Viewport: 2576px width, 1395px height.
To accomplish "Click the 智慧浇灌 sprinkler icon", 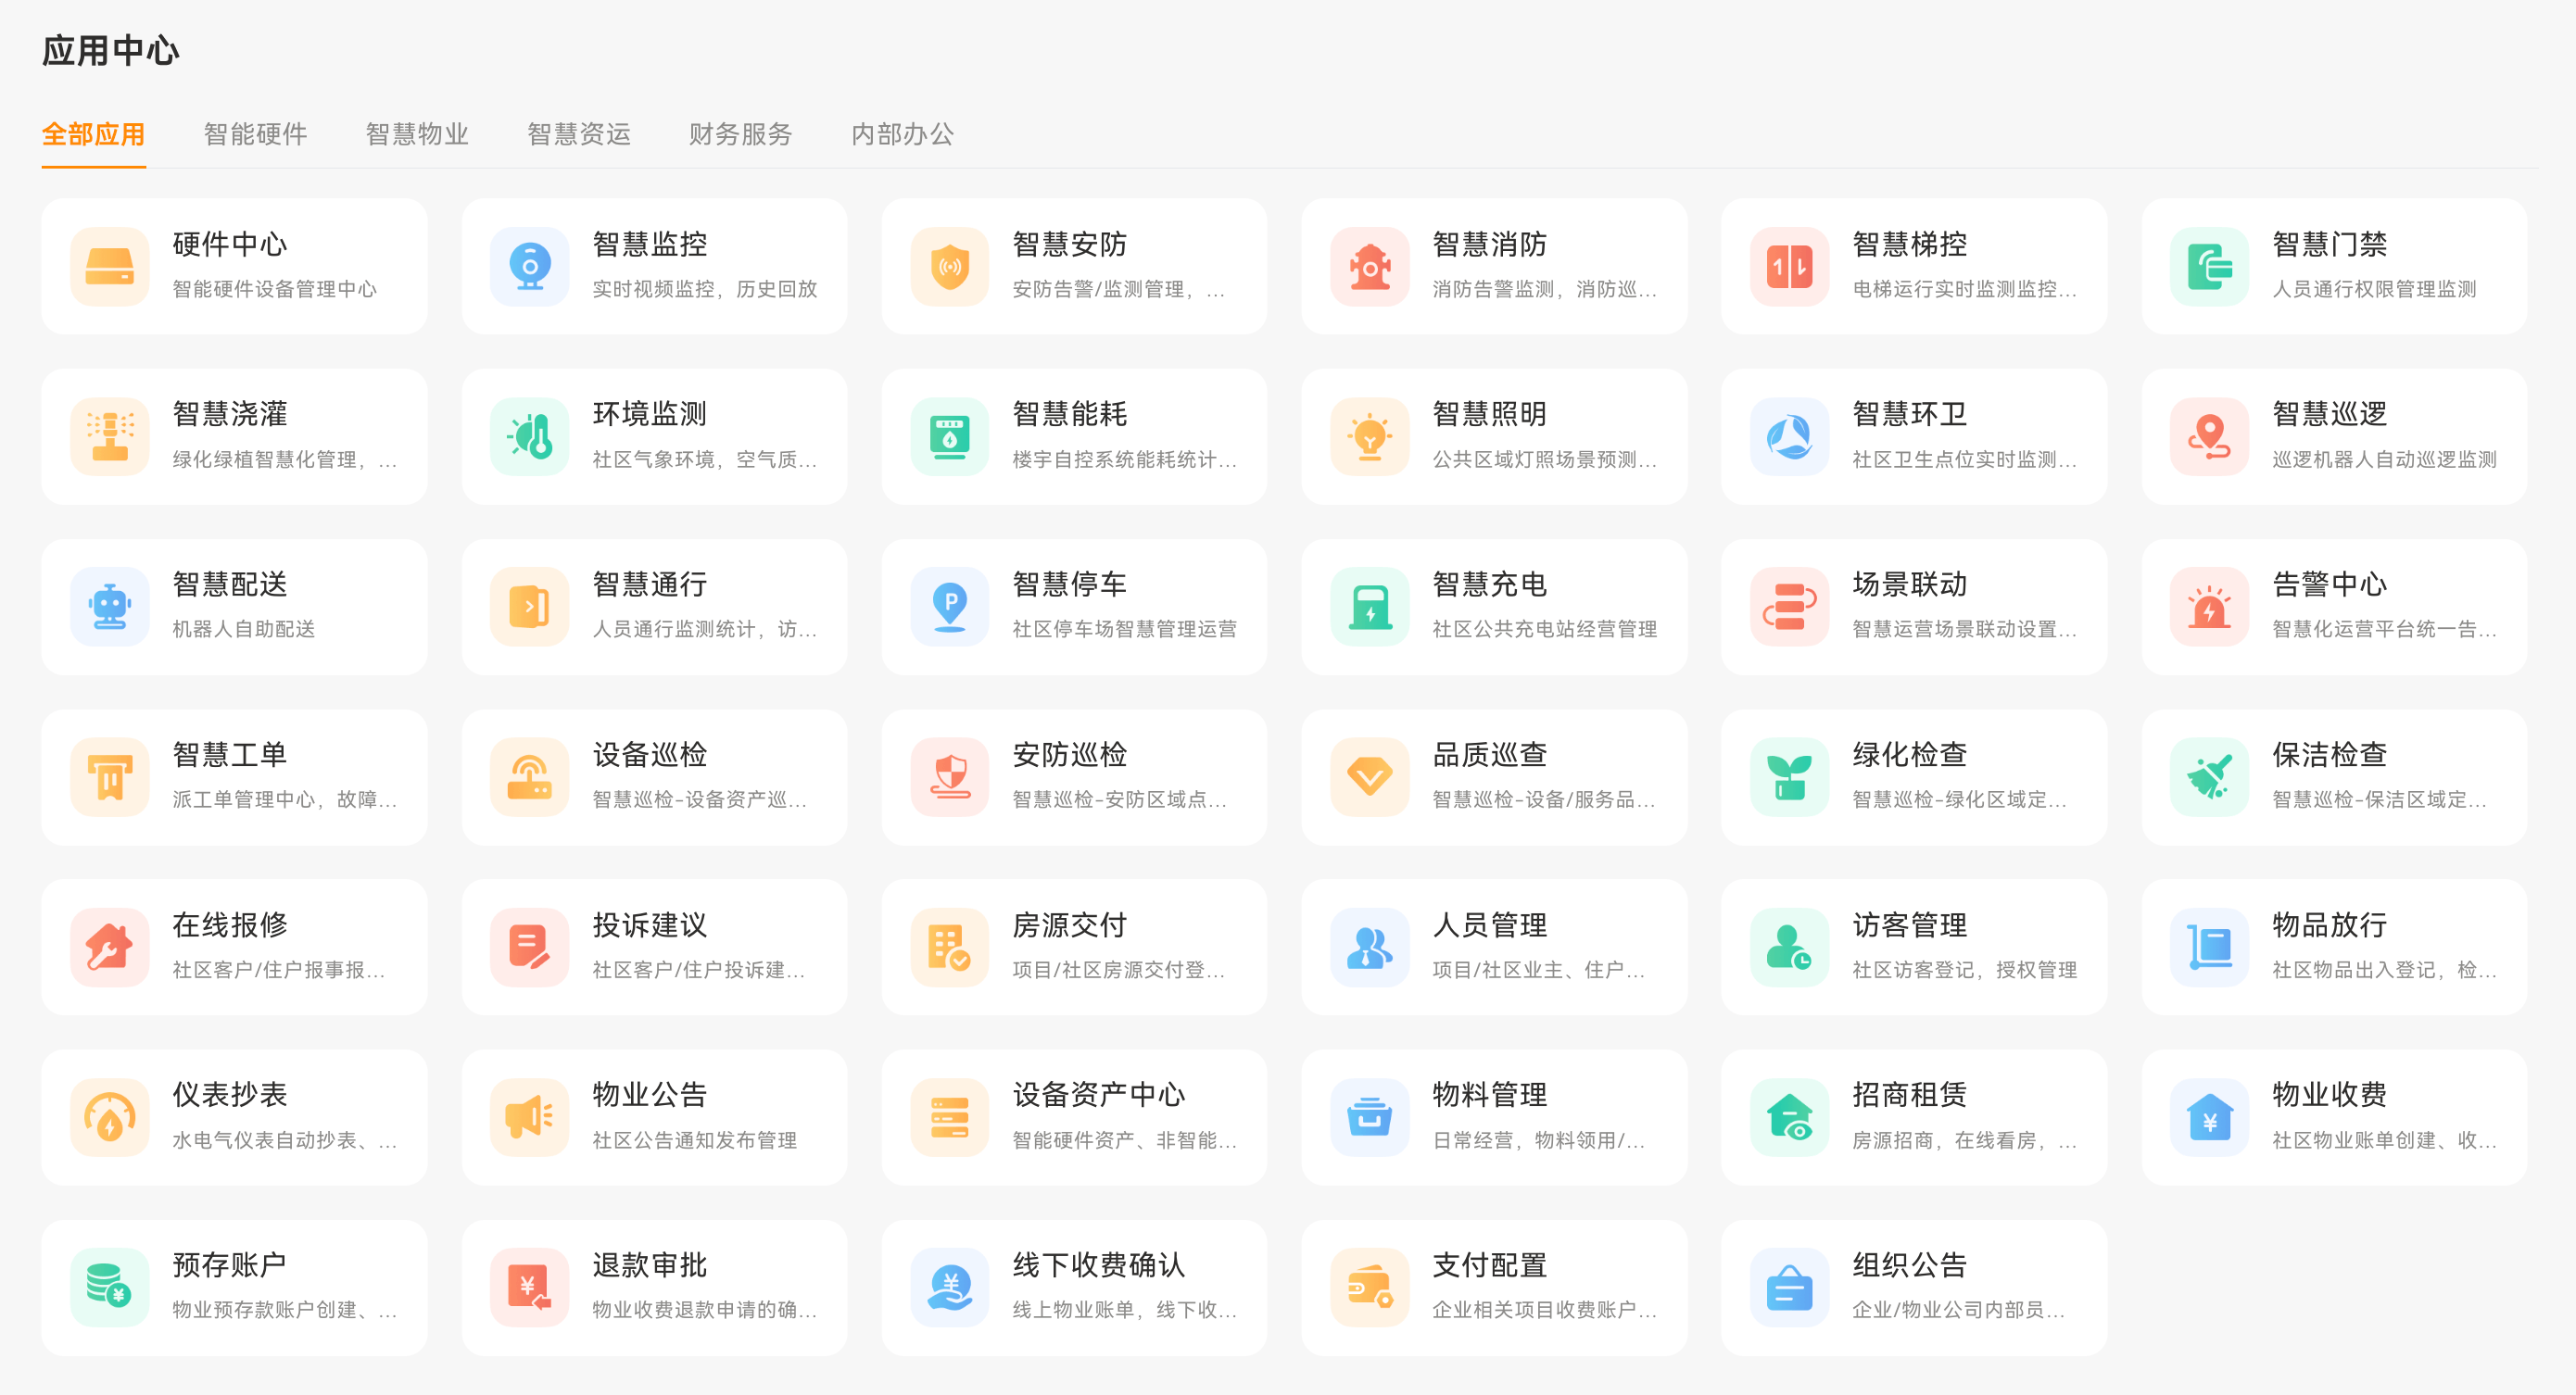I will 110,436.
